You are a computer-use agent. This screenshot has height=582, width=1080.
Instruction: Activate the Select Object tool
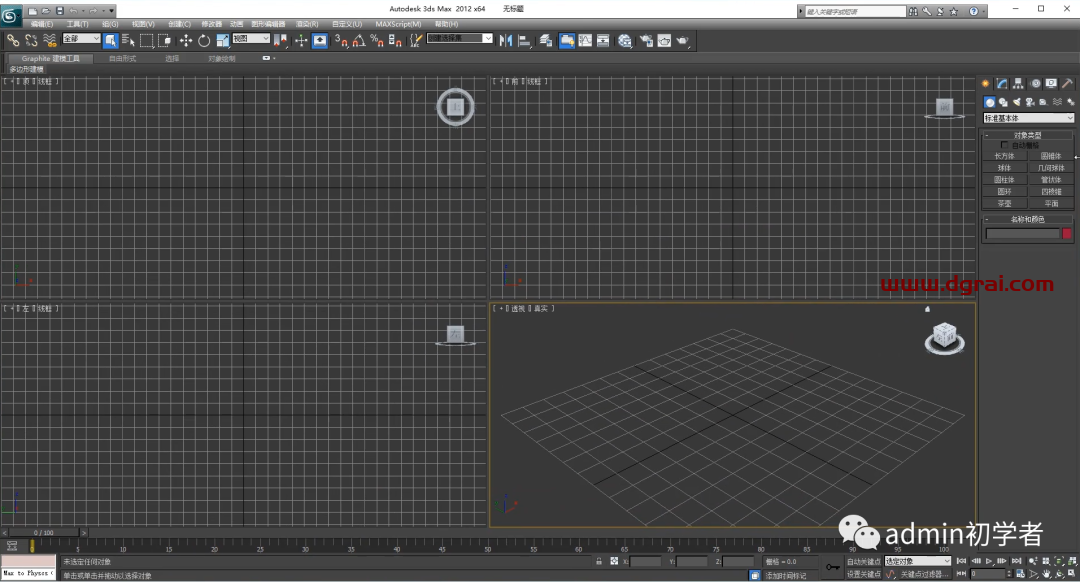[110, 41]
